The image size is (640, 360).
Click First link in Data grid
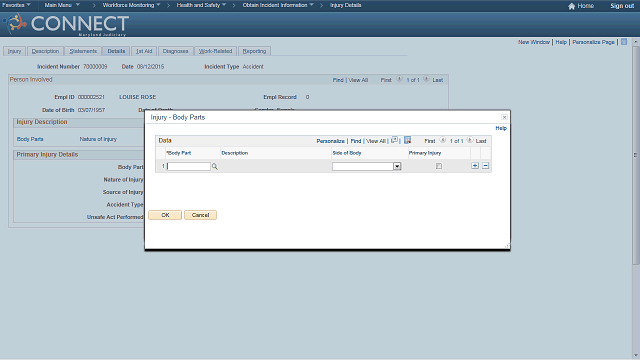tap(429, 141)
